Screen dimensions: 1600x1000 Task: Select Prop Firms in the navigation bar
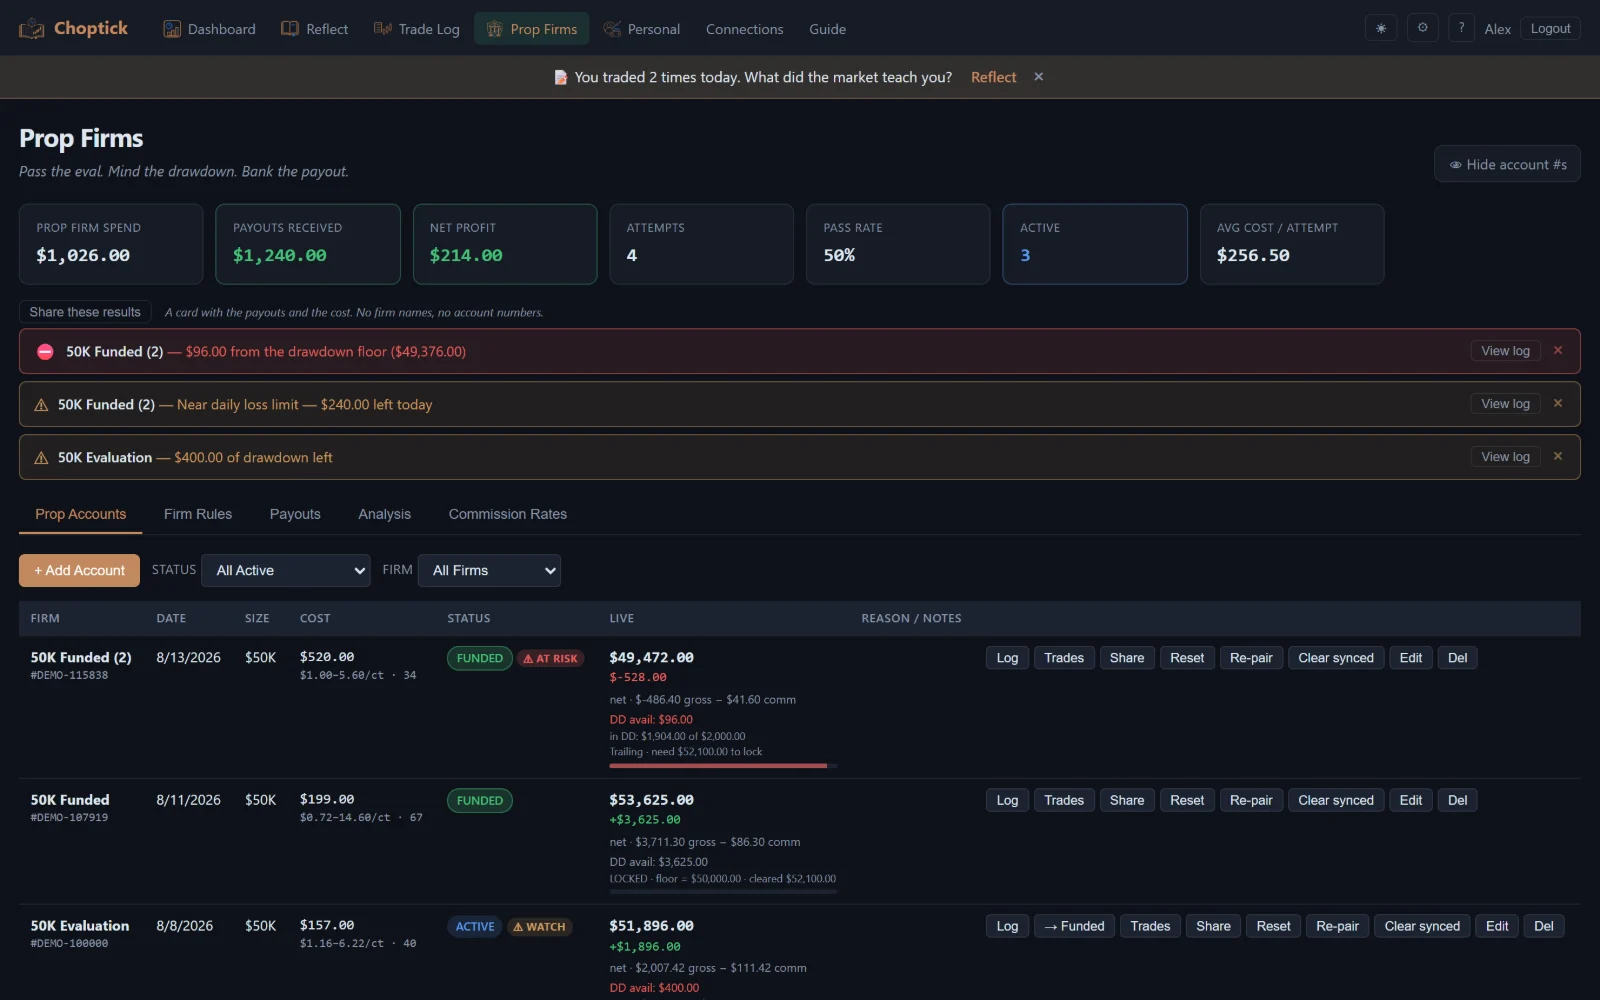tap(532, 29)
